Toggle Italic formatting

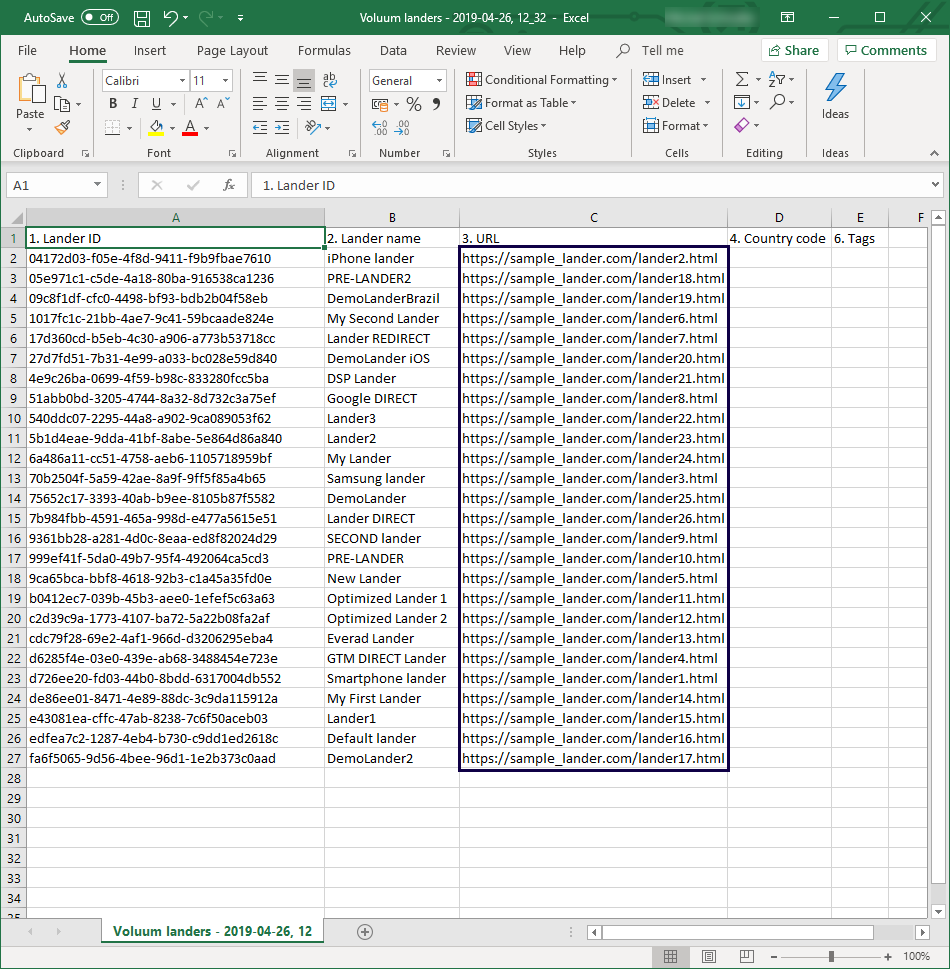[x=135, y=104]
